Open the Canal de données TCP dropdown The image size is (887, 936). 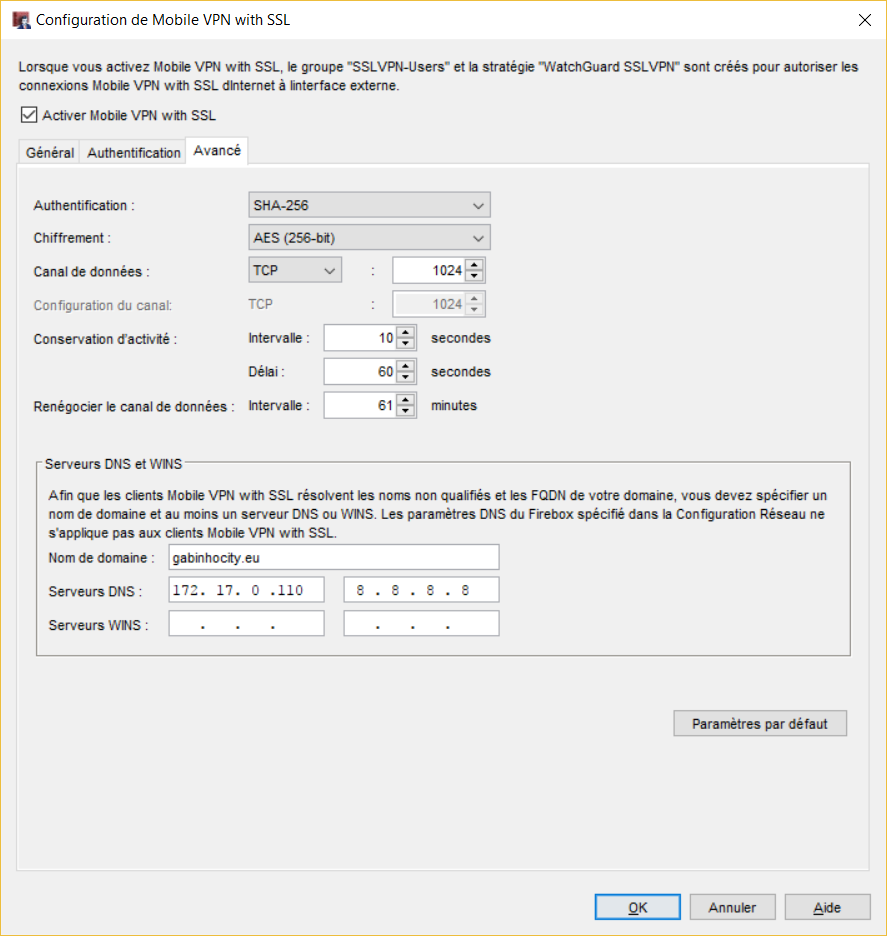point(295,270)
